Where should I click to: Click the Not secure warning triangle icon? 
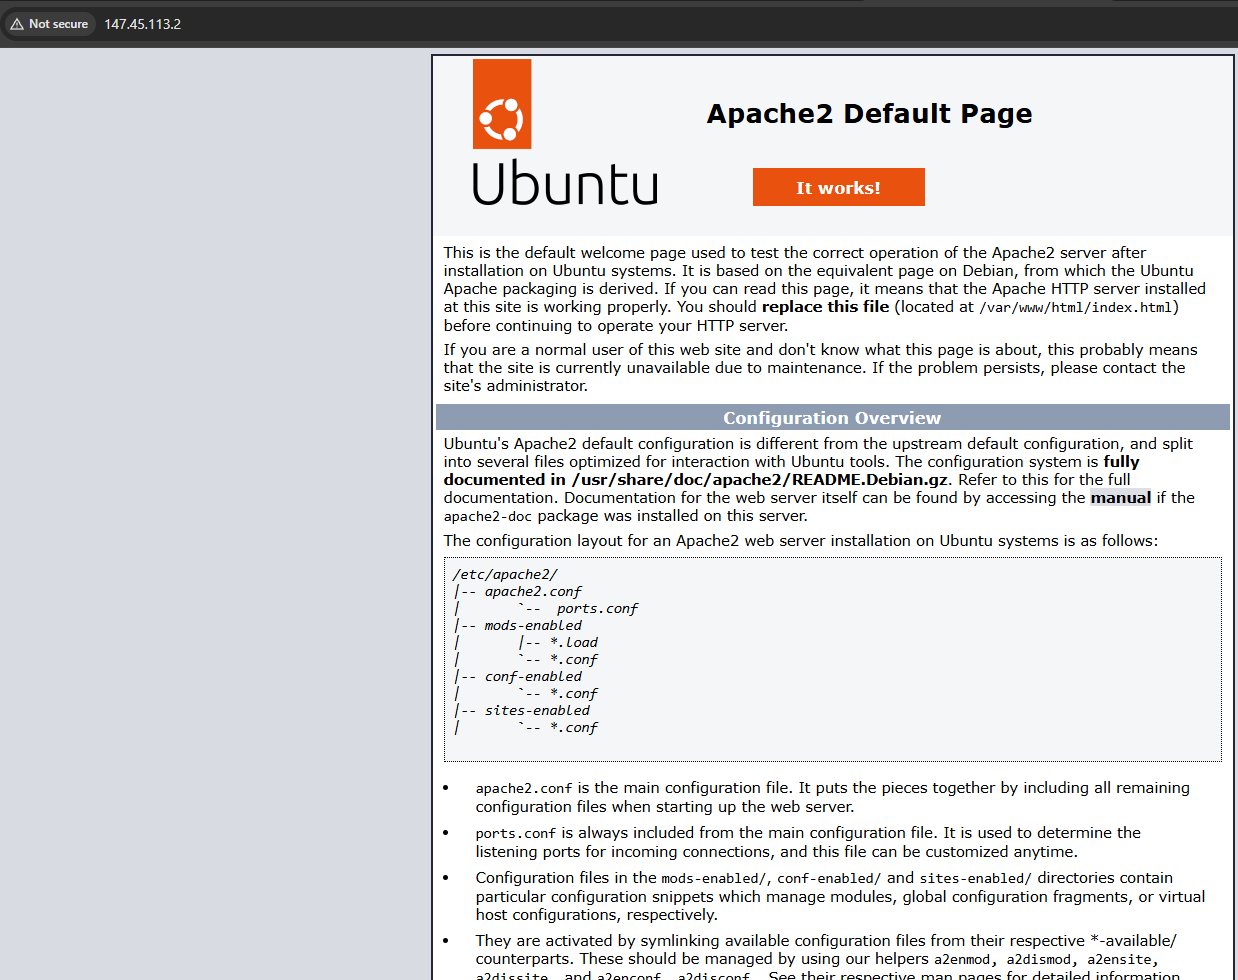click(17, 24)
